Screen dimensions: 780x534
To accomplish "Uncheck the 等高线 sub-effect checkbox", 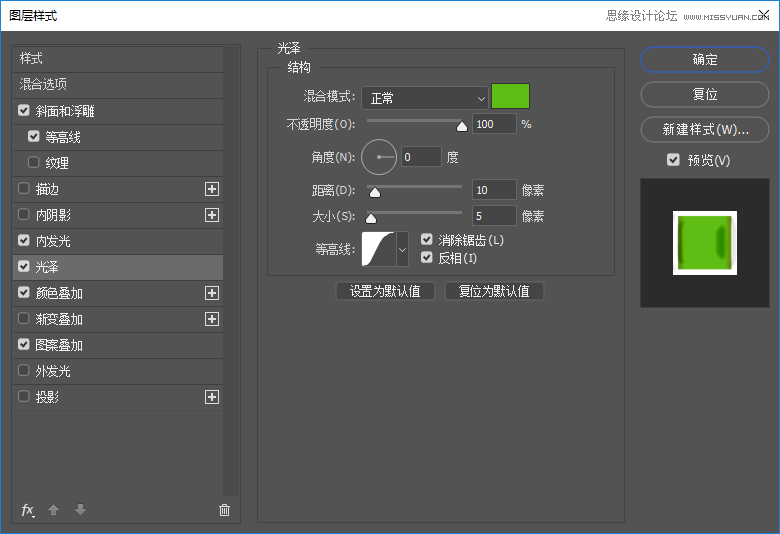I will [34, 136].
